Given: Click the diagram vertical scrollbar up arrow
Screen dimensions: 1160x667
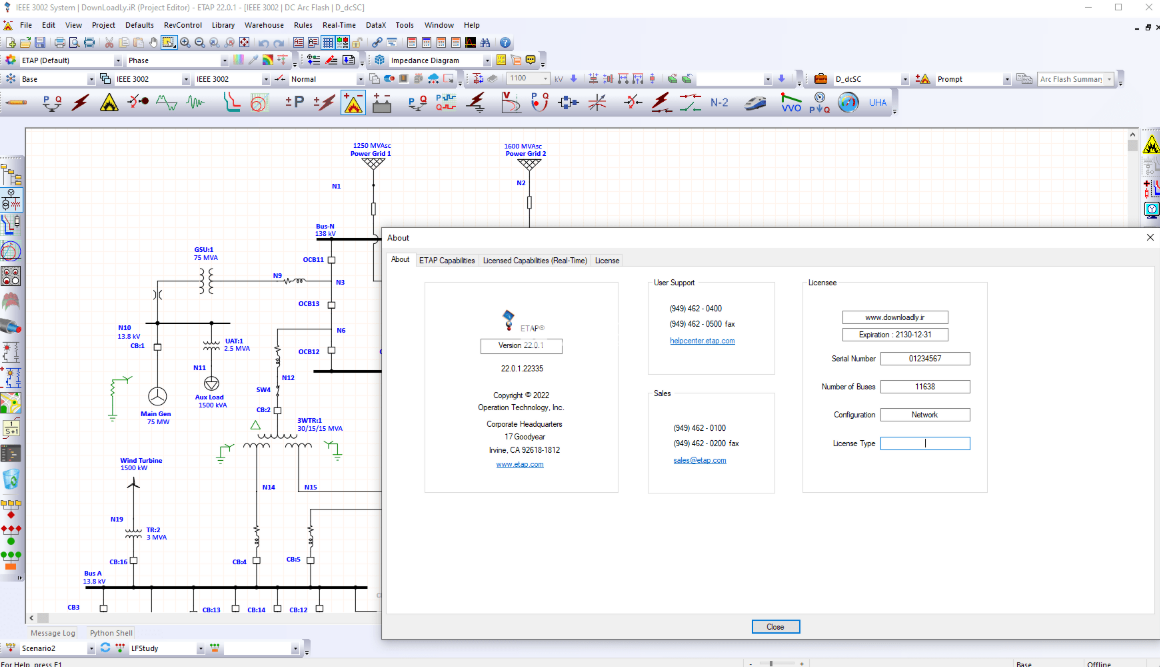Looking at the screenshot, I should (1132, 135).
